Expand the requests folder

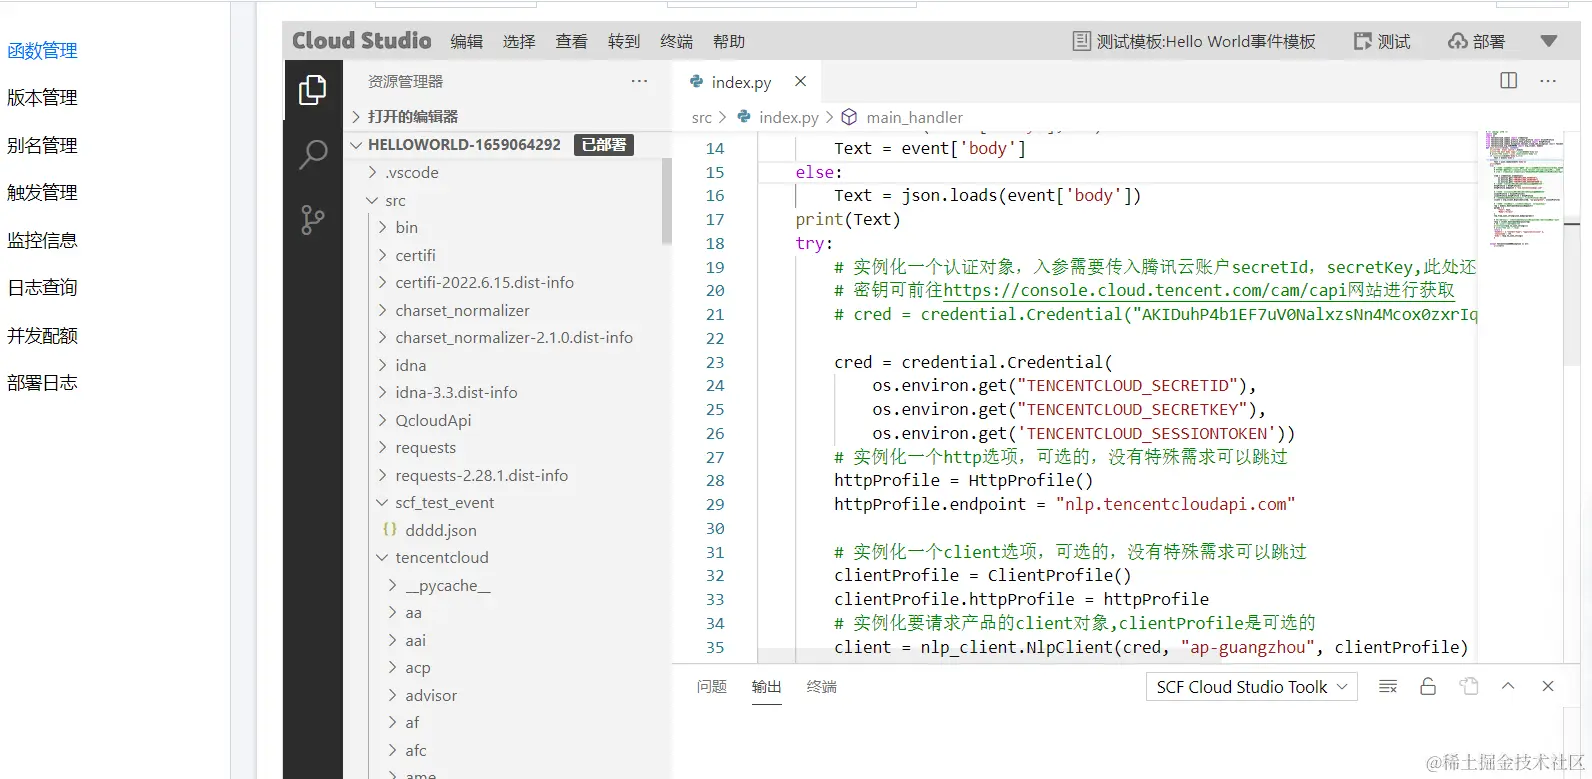click(503, 447)
